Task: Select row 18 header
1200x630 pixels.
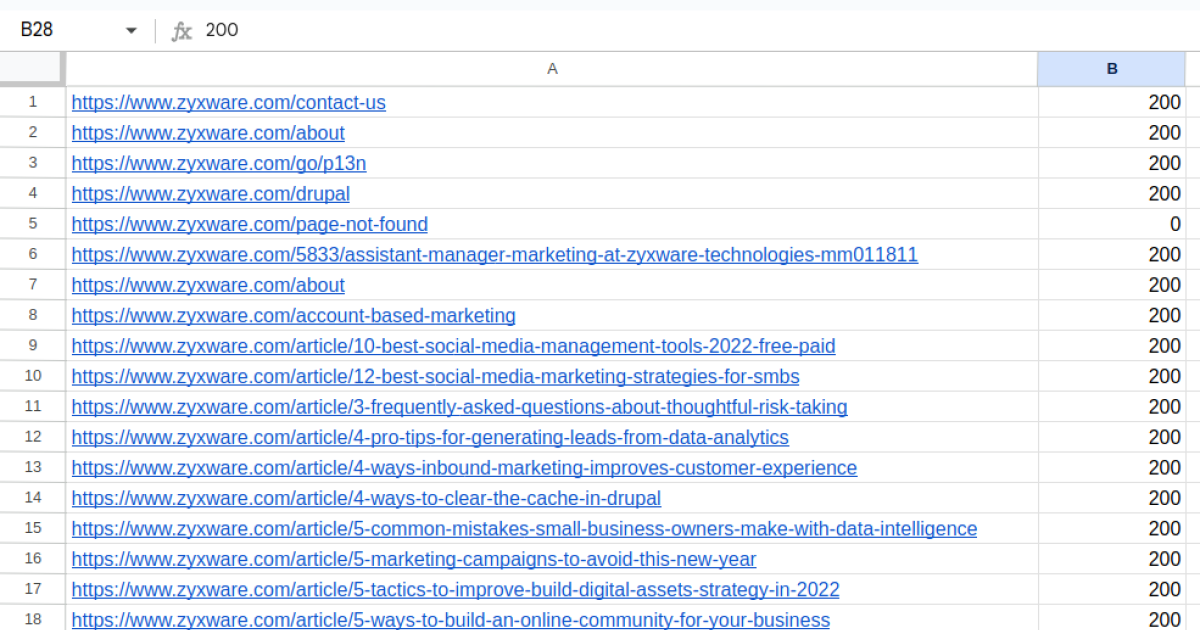Action: coord(32,620)
